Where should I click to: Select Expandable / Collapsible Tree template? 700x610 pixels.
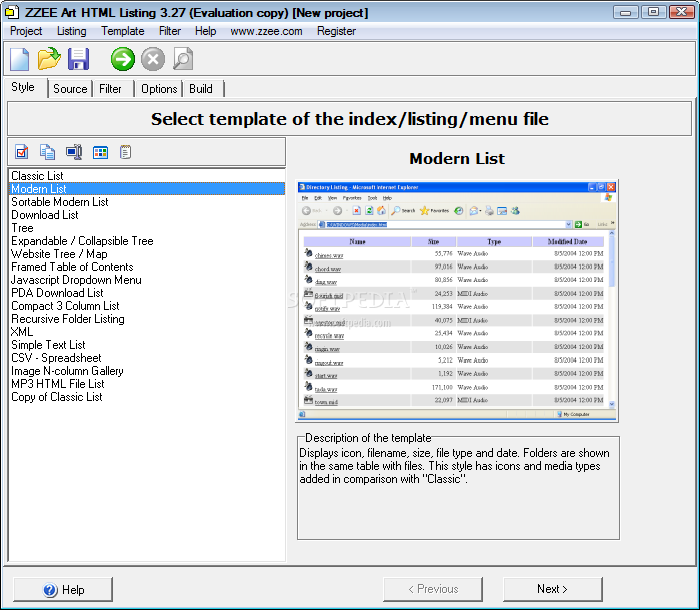(147, 241)
